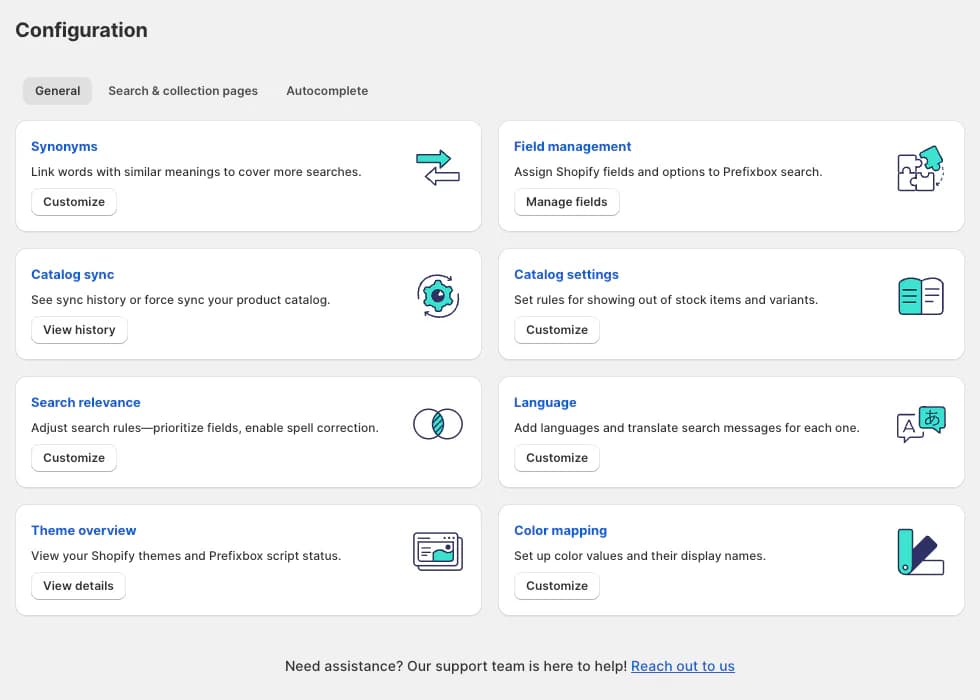Click the Catalog settings open-book icon
This screenshot has width=980, height=700.
pyautogui.click(x=921, y=296)
